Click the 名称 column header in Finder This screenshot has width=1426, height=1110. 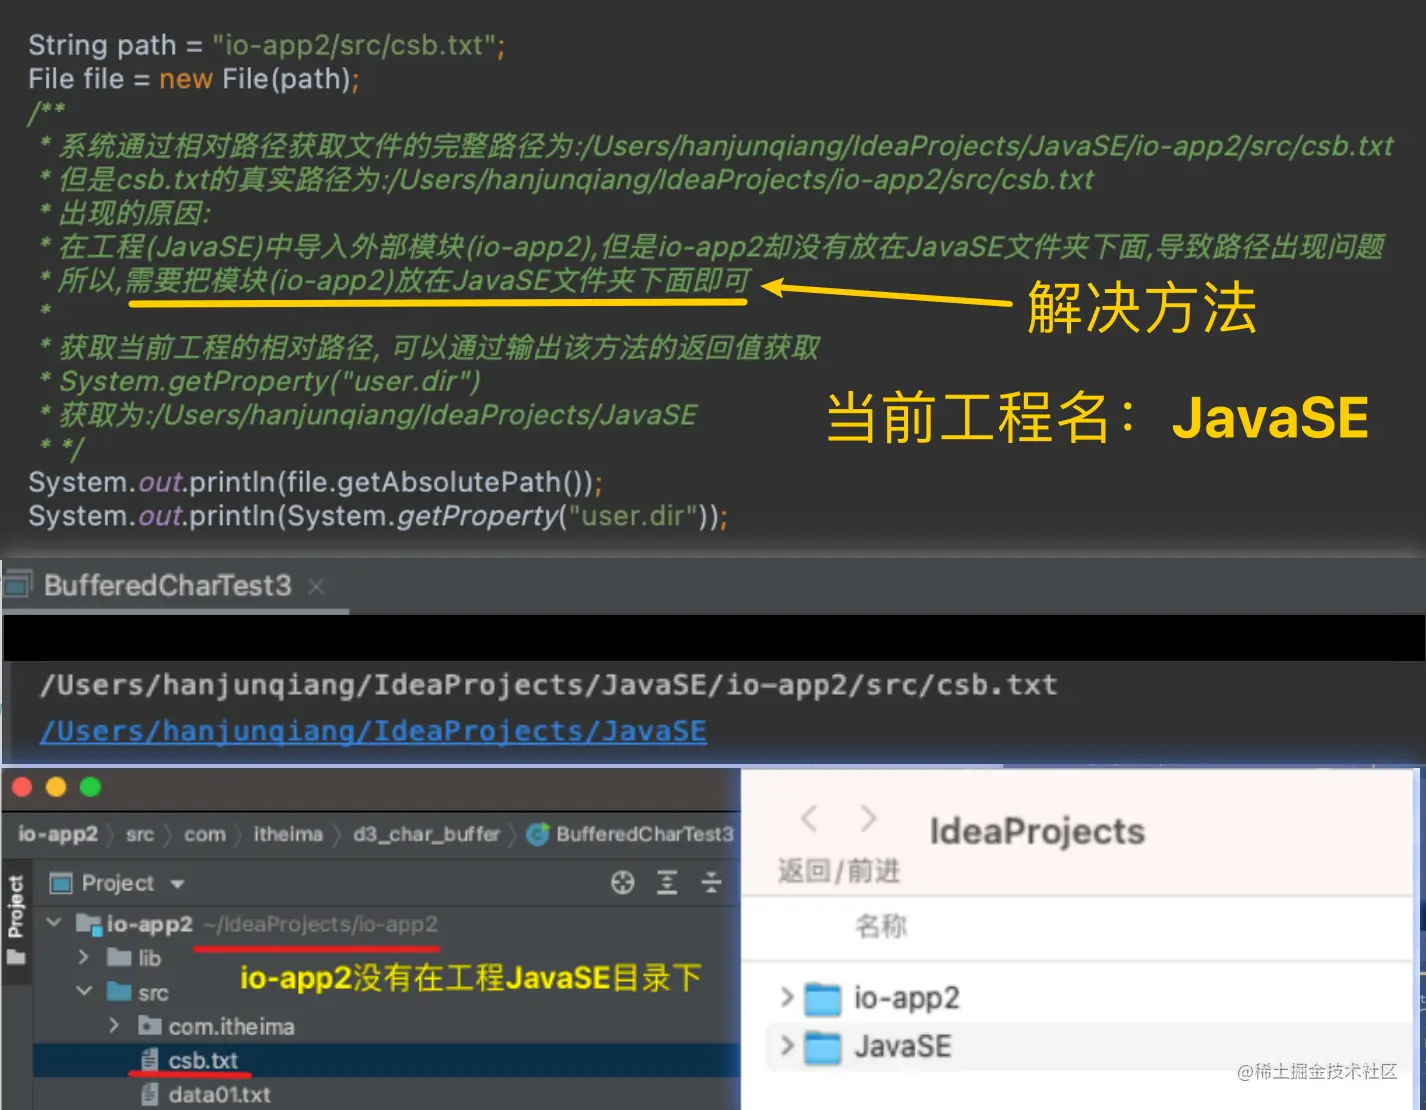coord(881,926)
